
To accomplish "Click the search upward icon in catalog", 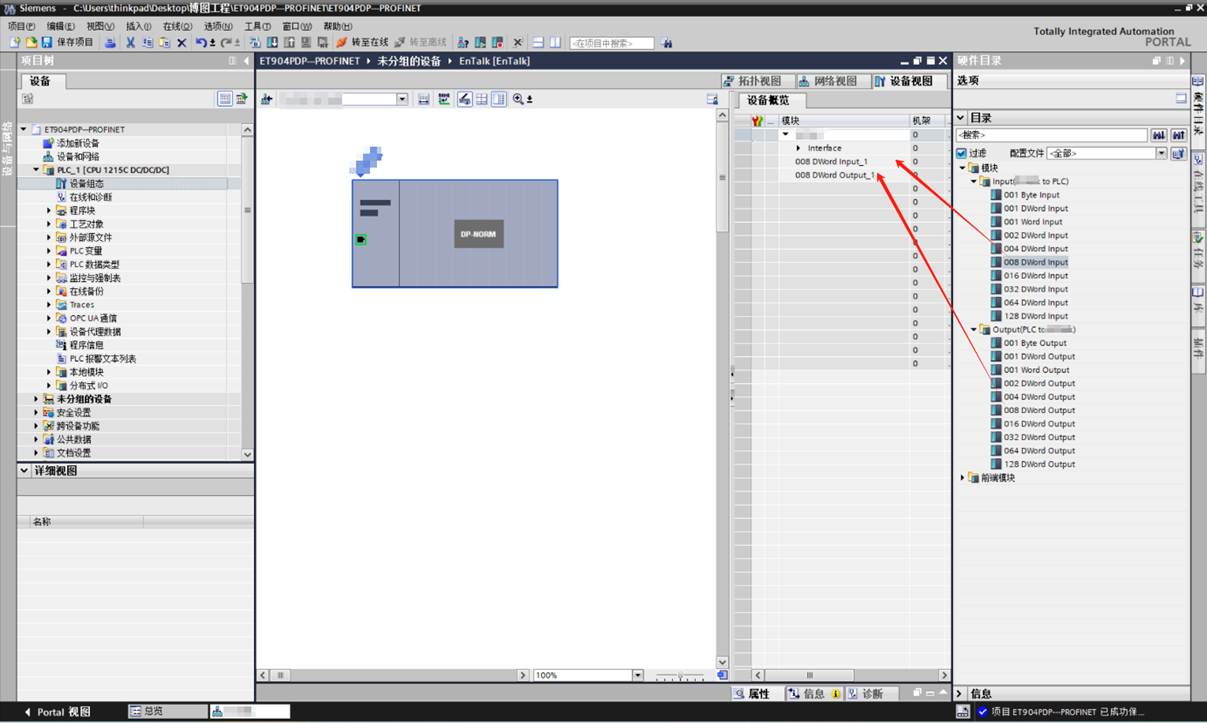I will [1178, 135].
